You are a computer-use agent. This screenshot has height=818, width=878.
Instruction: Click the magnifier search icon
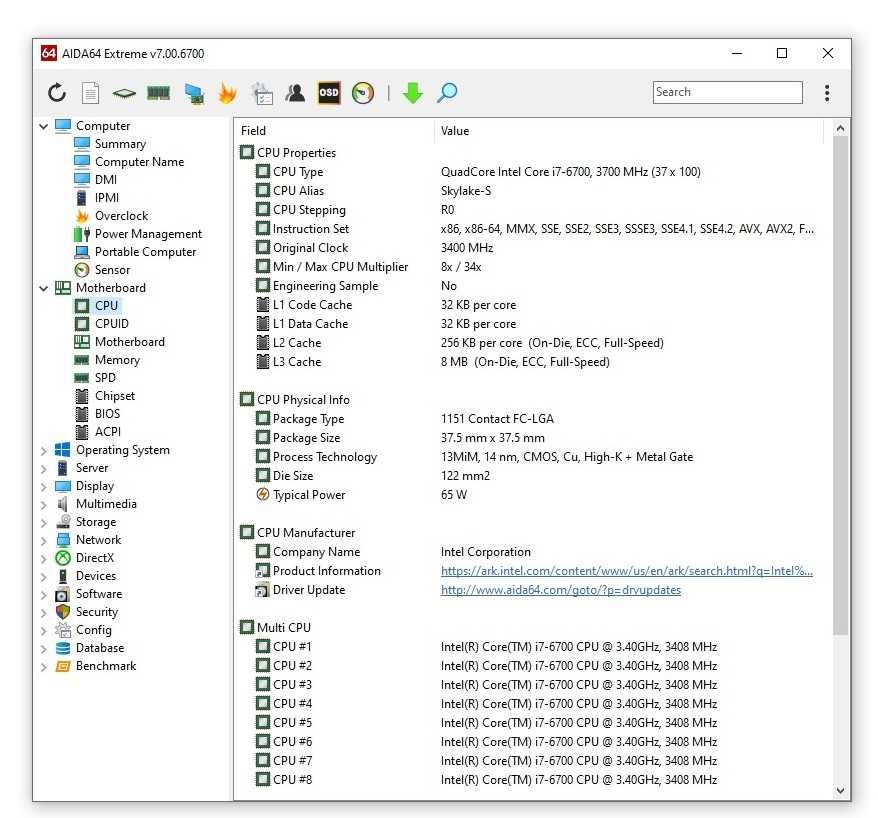pos(447,93)
